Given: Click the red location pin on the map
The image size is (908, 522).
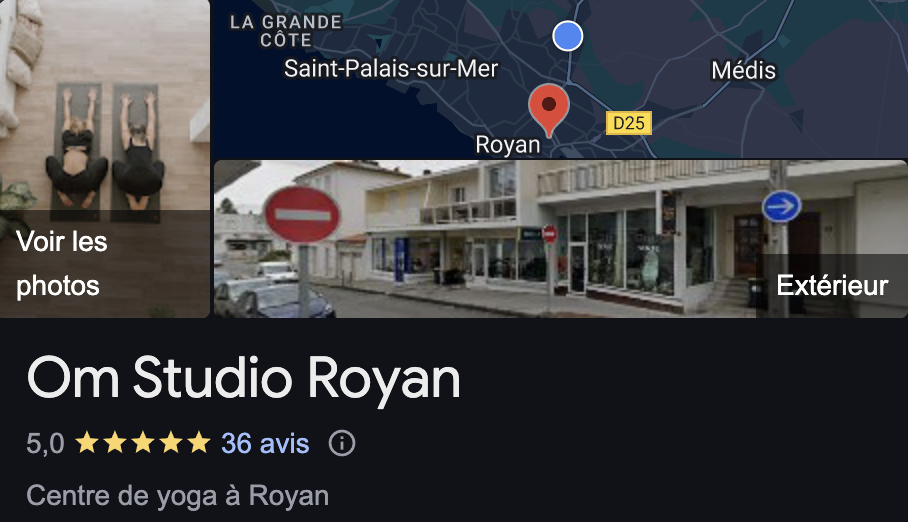Looking at the screenshot, I should click(x=548, y=109).
